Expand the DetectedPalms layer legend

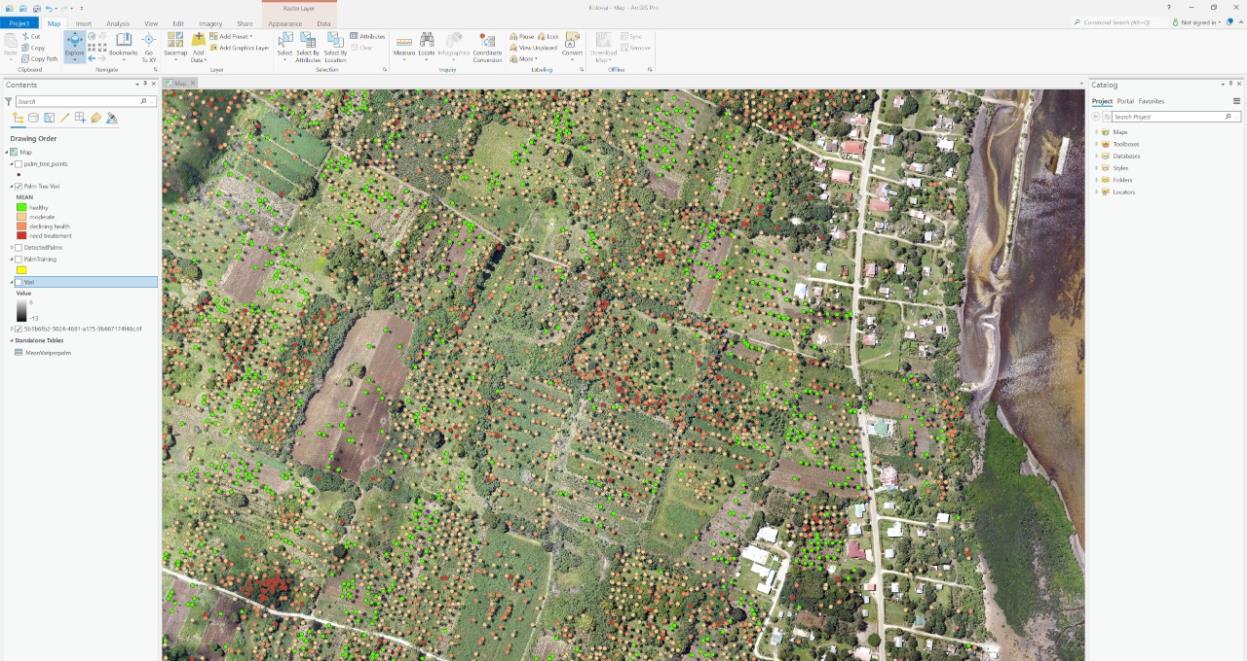[12, 247]
